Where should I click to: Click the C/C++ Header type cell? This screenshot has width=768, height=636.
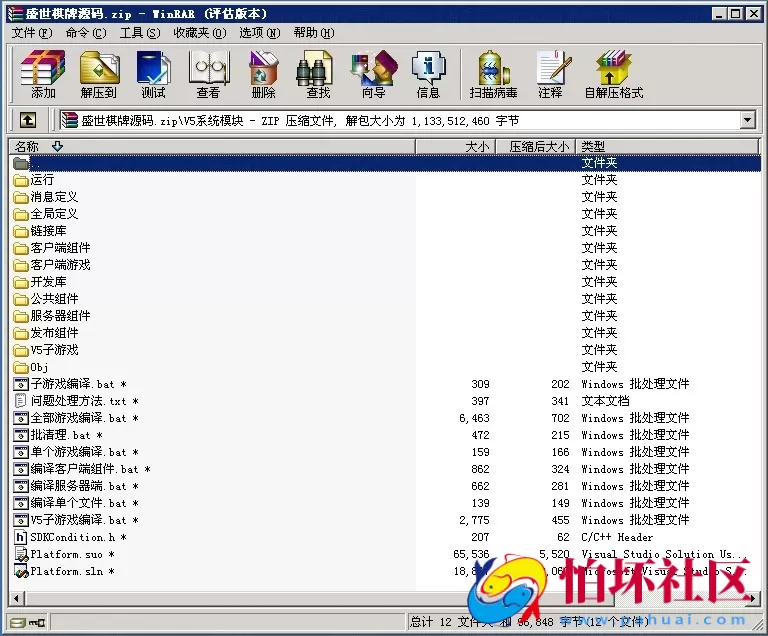coord(617,538)
